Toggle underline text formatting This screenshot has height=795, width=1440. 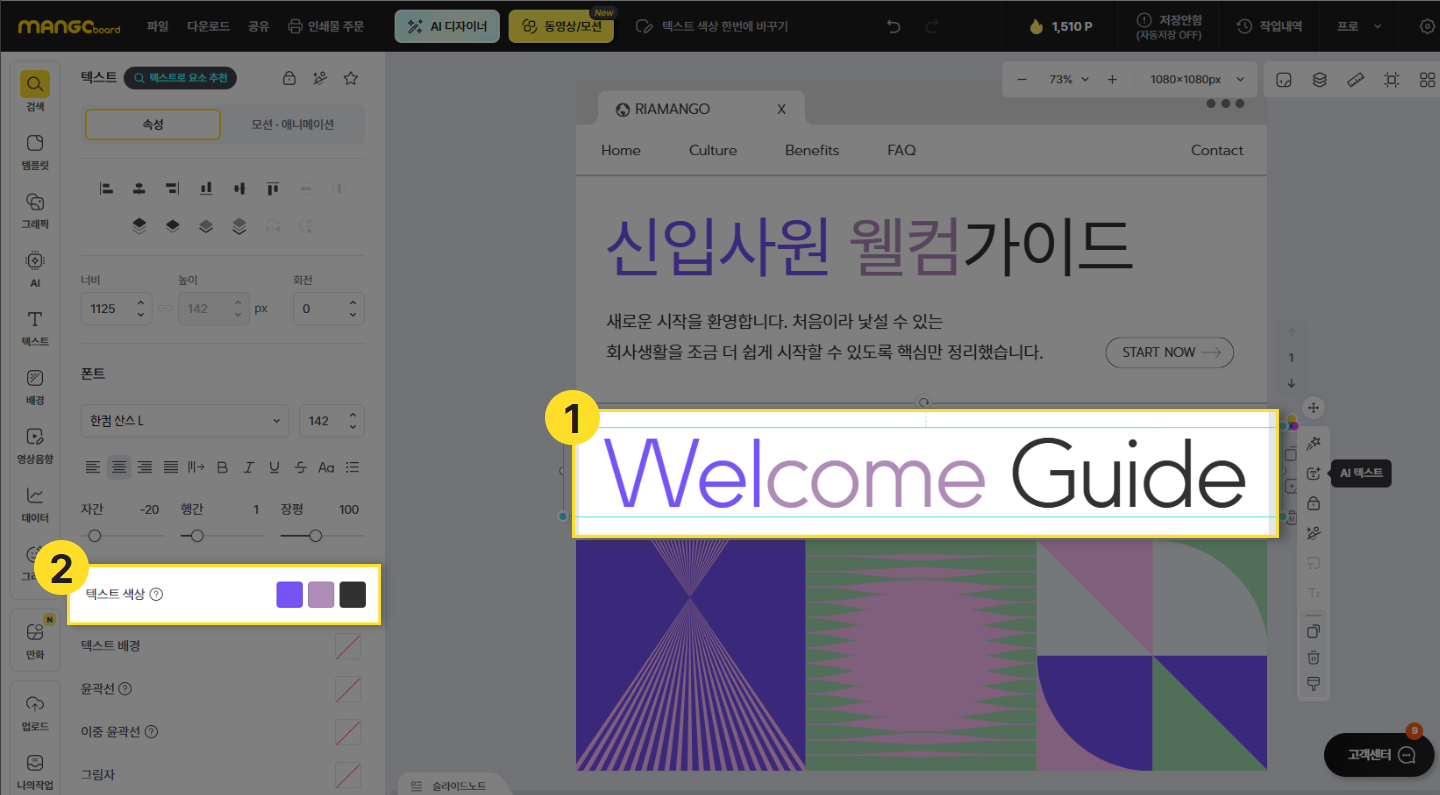click(274, 467)
